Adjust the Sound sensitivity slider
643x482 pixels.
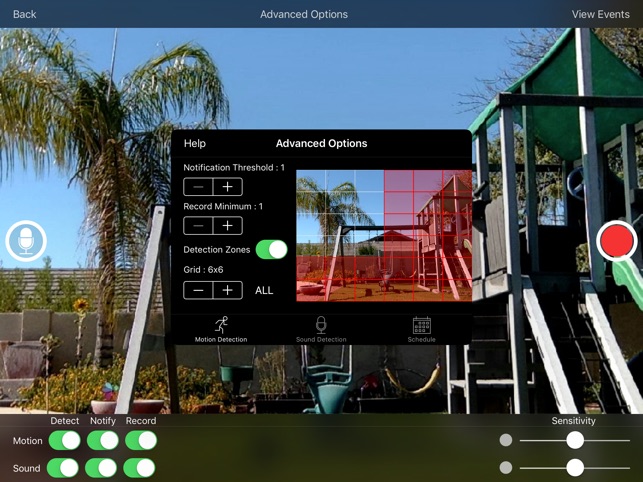(x=575, y=467)
